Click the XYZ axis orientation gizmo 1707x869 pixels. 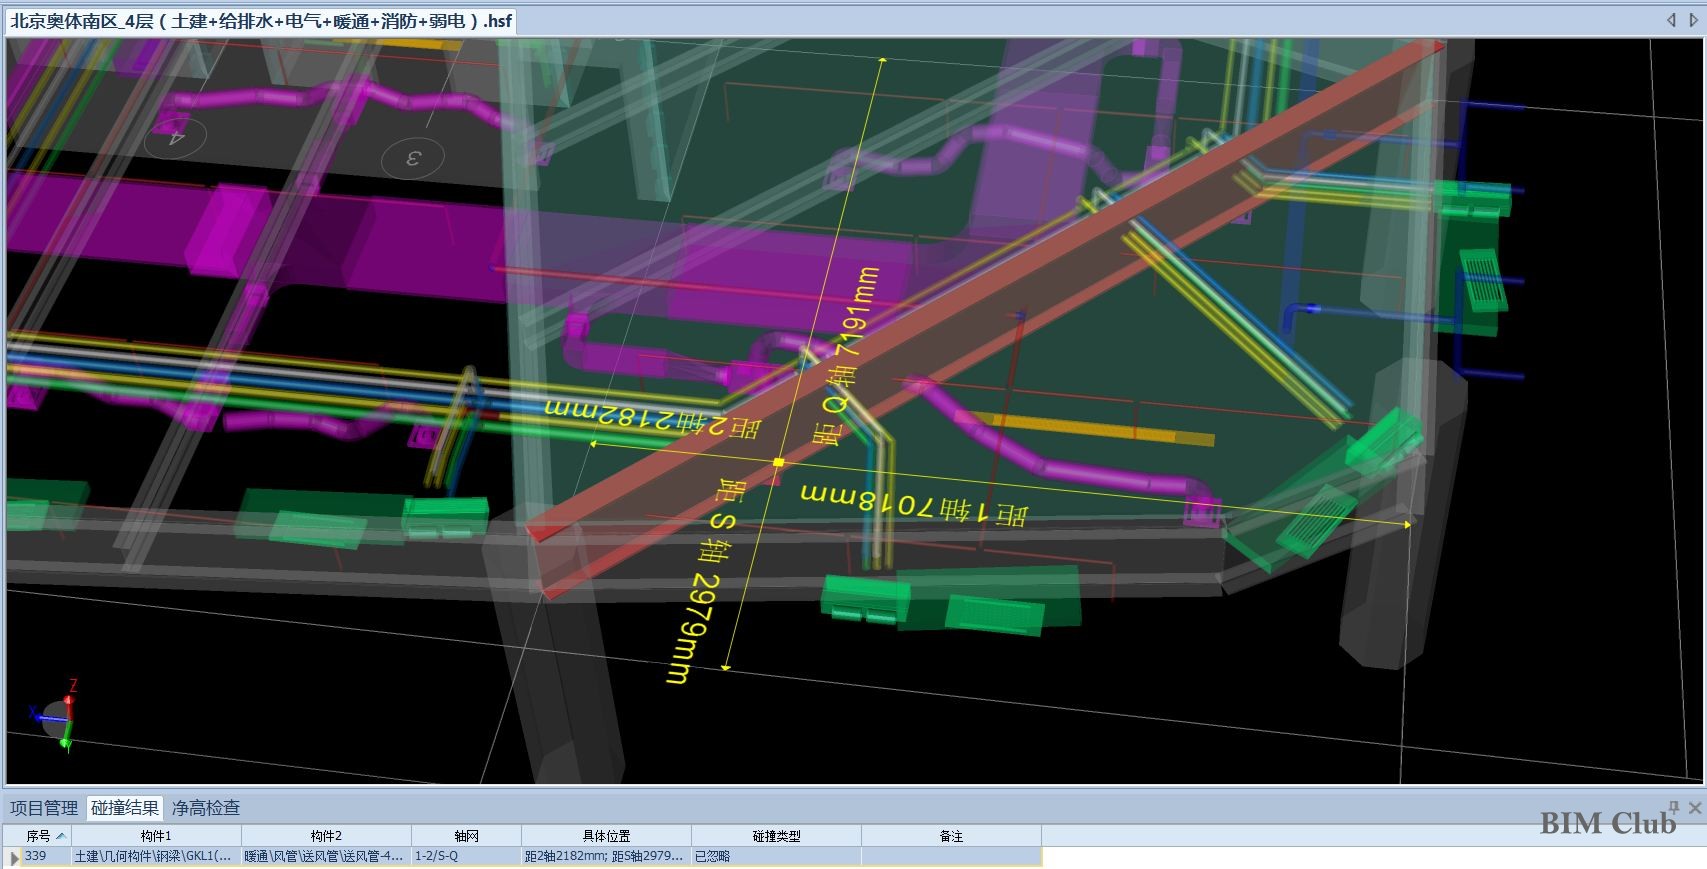[x=55, y=716]
